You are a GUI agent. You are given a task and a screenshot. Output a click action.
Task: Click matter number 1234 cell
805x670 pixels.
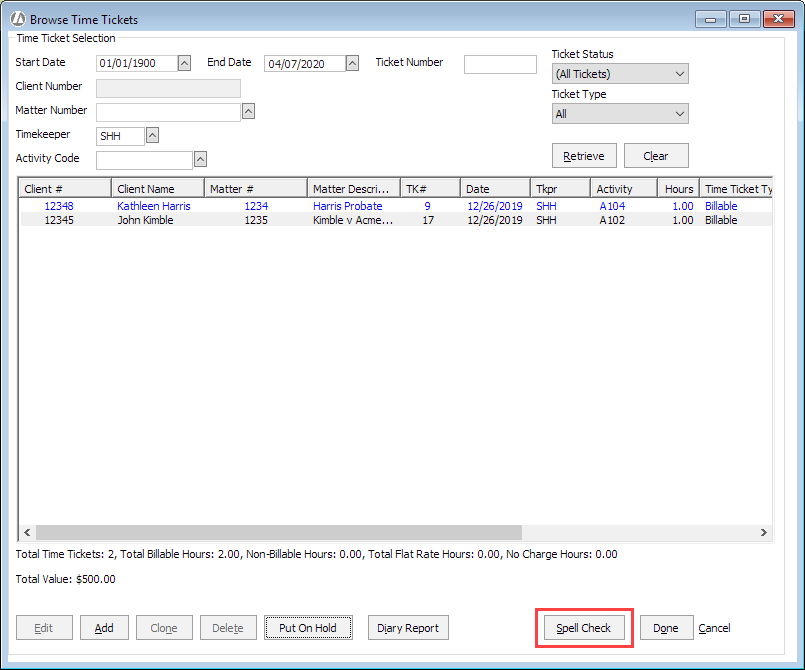256,206
